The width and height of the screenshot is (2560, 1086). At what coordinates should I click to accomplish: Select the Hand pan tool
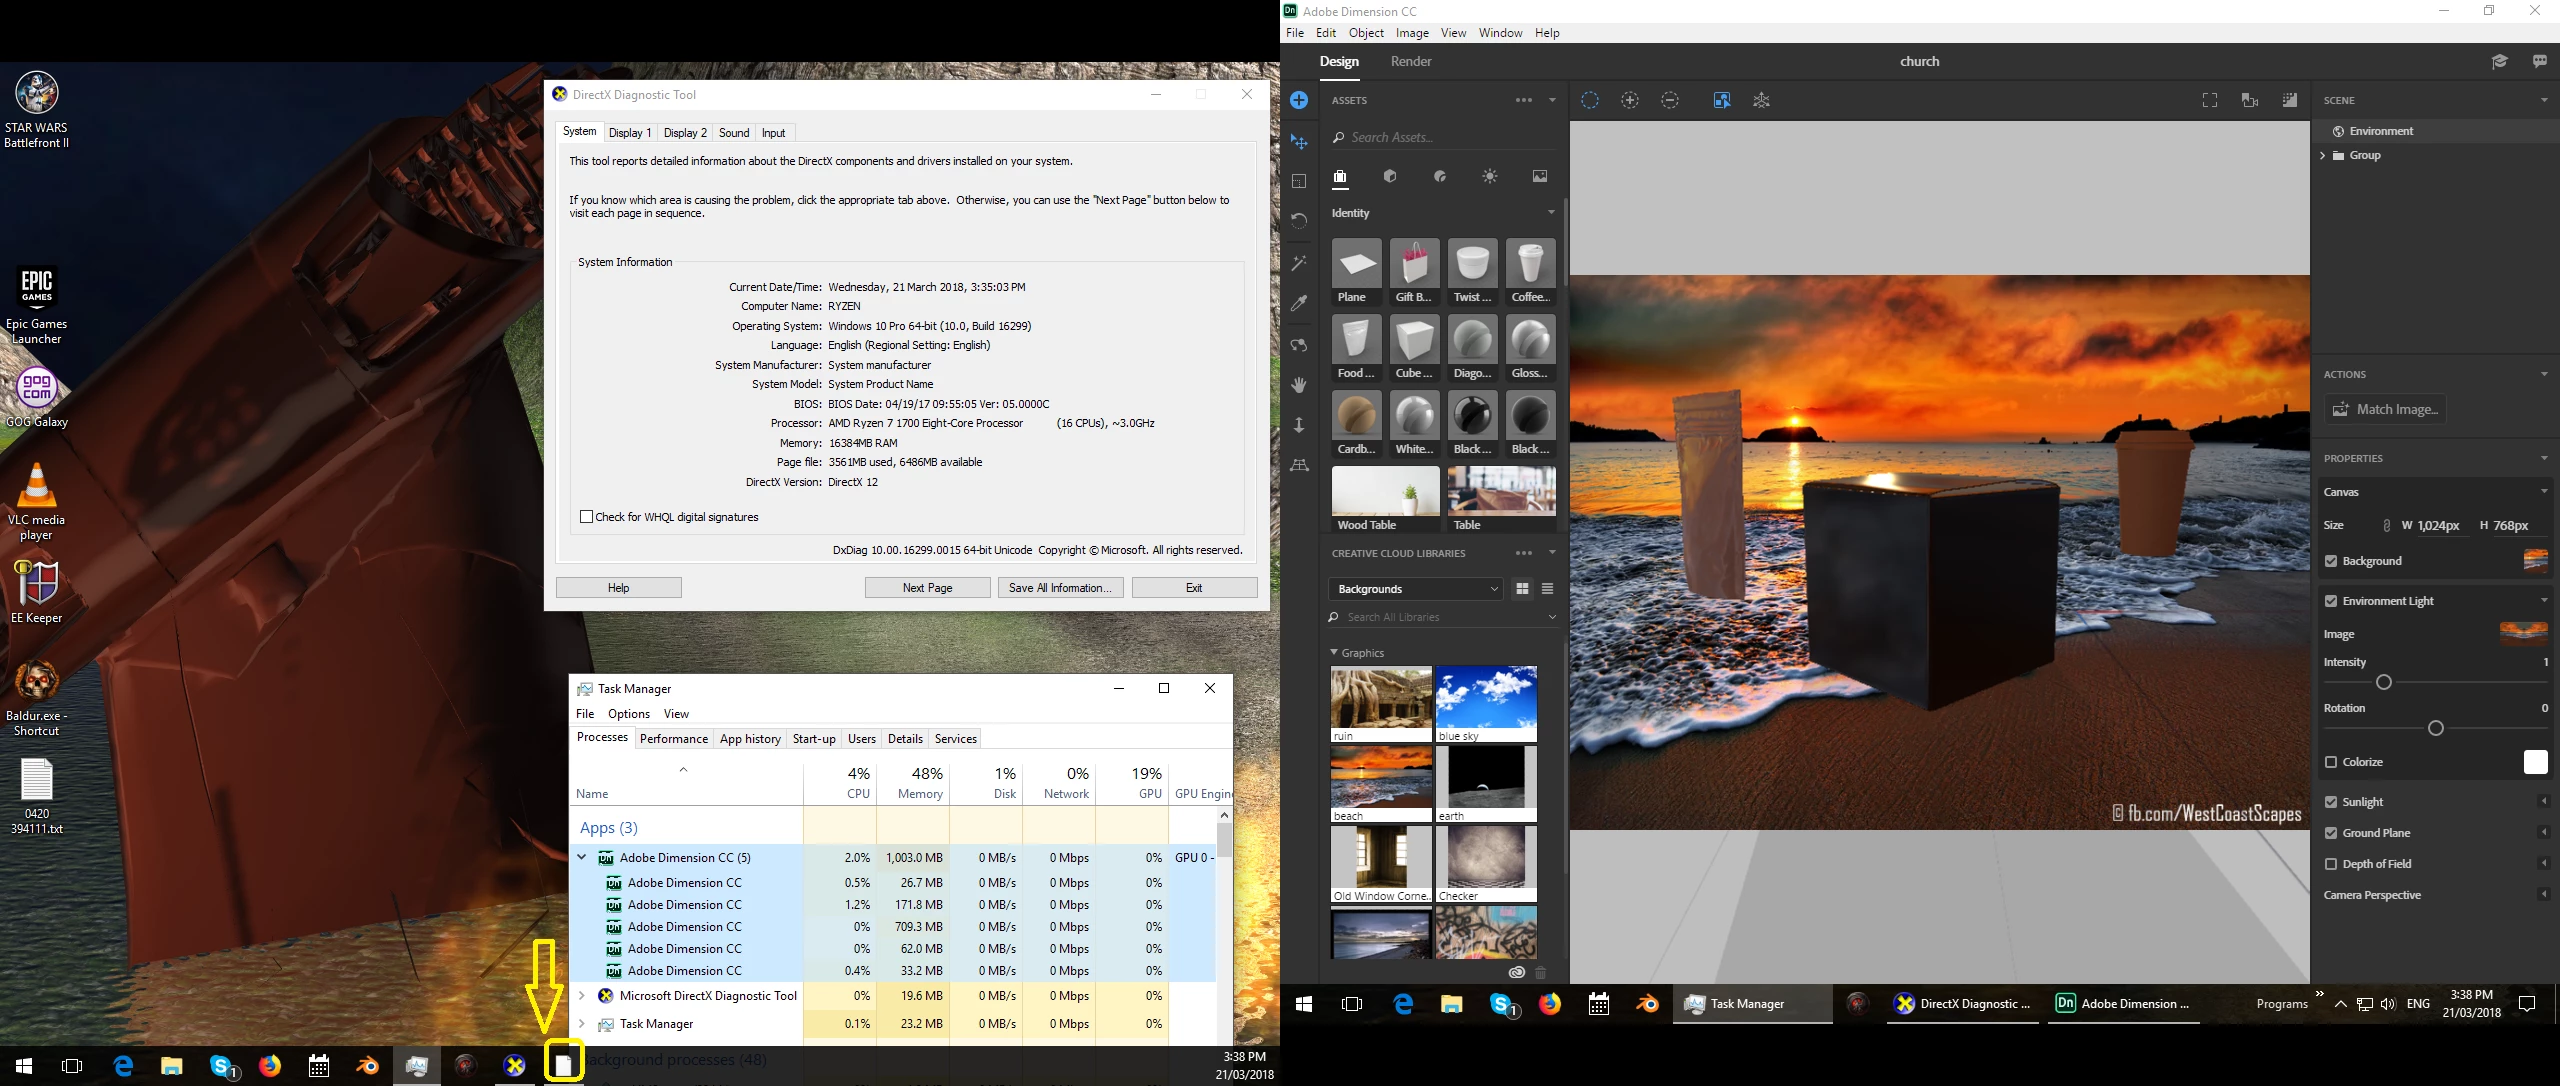click(1299, 385)
